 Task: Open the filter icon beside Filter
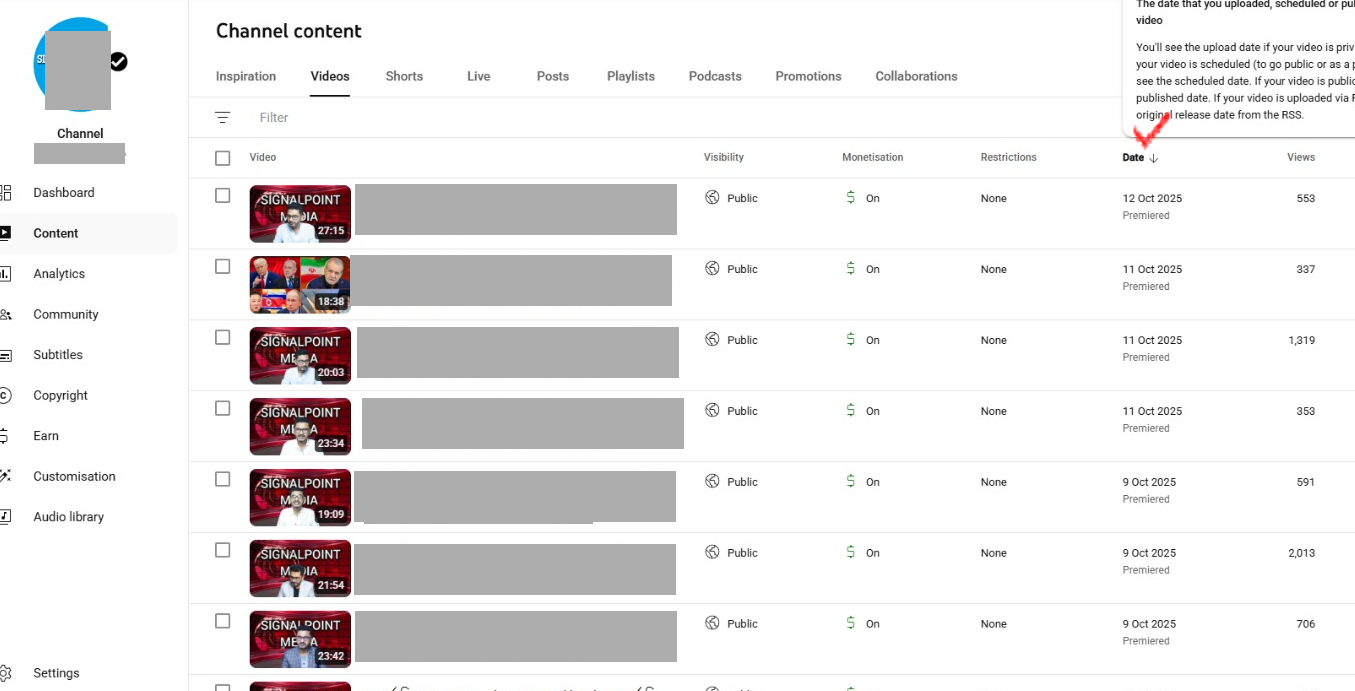coord(222,118)
